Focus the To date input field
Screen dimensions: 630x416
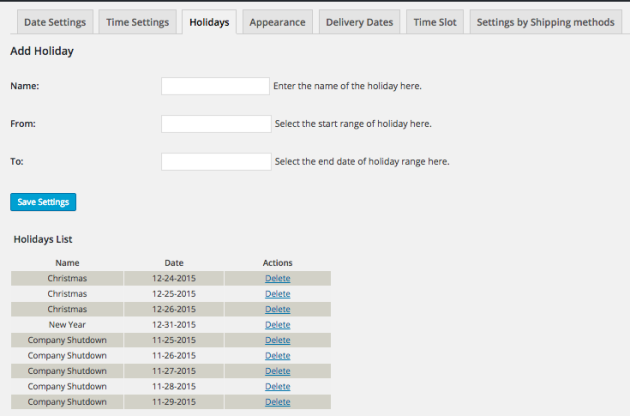click(216, 162)
